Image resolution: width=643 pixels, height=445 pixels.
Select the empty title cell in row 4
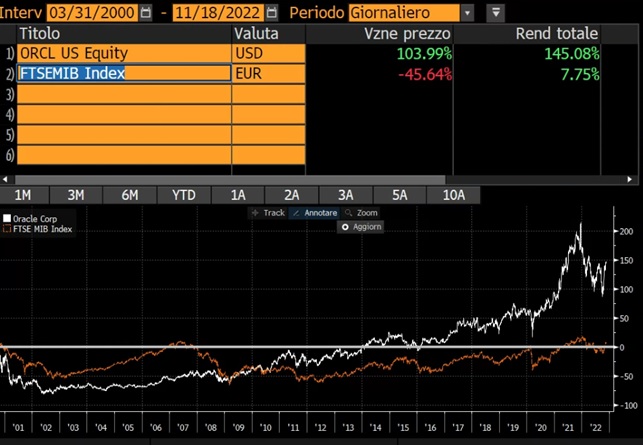tap(124, 115)
